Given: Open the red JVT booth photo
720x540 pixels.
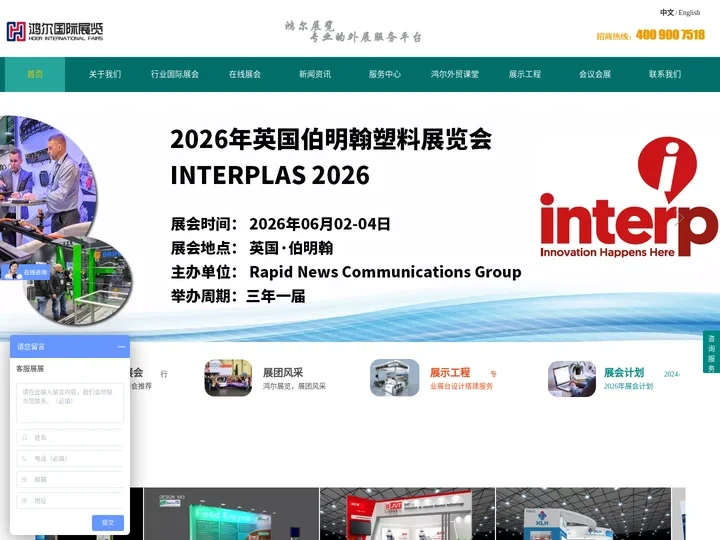Looking at the screenshot, I should pos(407,514).
